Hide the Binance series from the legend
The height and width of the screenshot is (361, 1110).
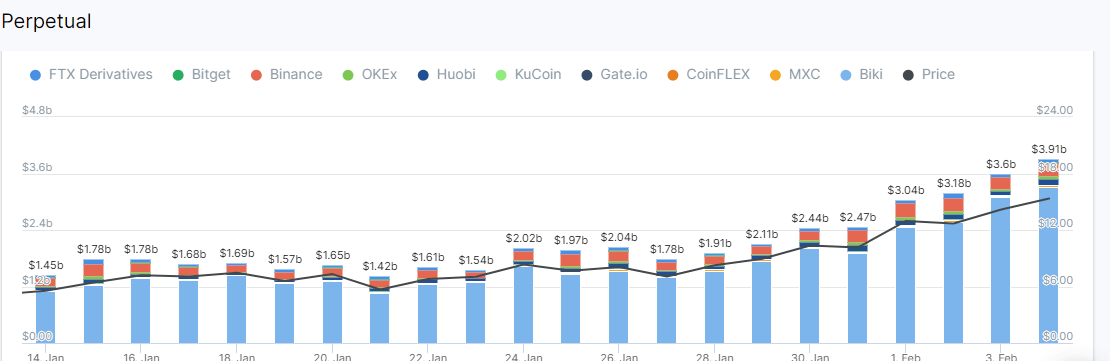coord(287,74)
